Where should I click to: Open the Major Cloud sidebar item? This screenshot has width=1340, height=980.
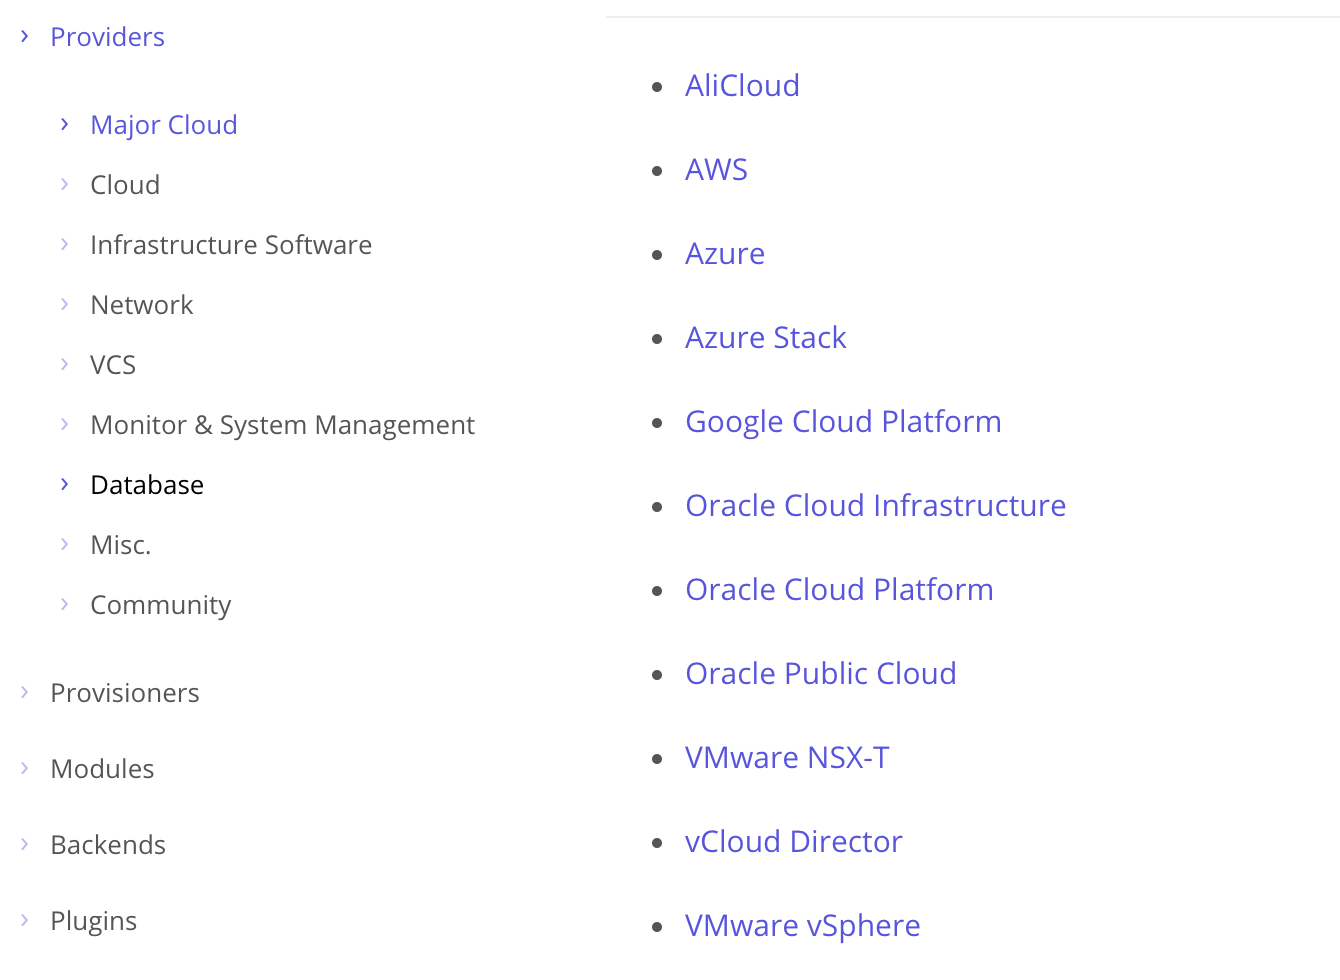click(x=164, y=125)
